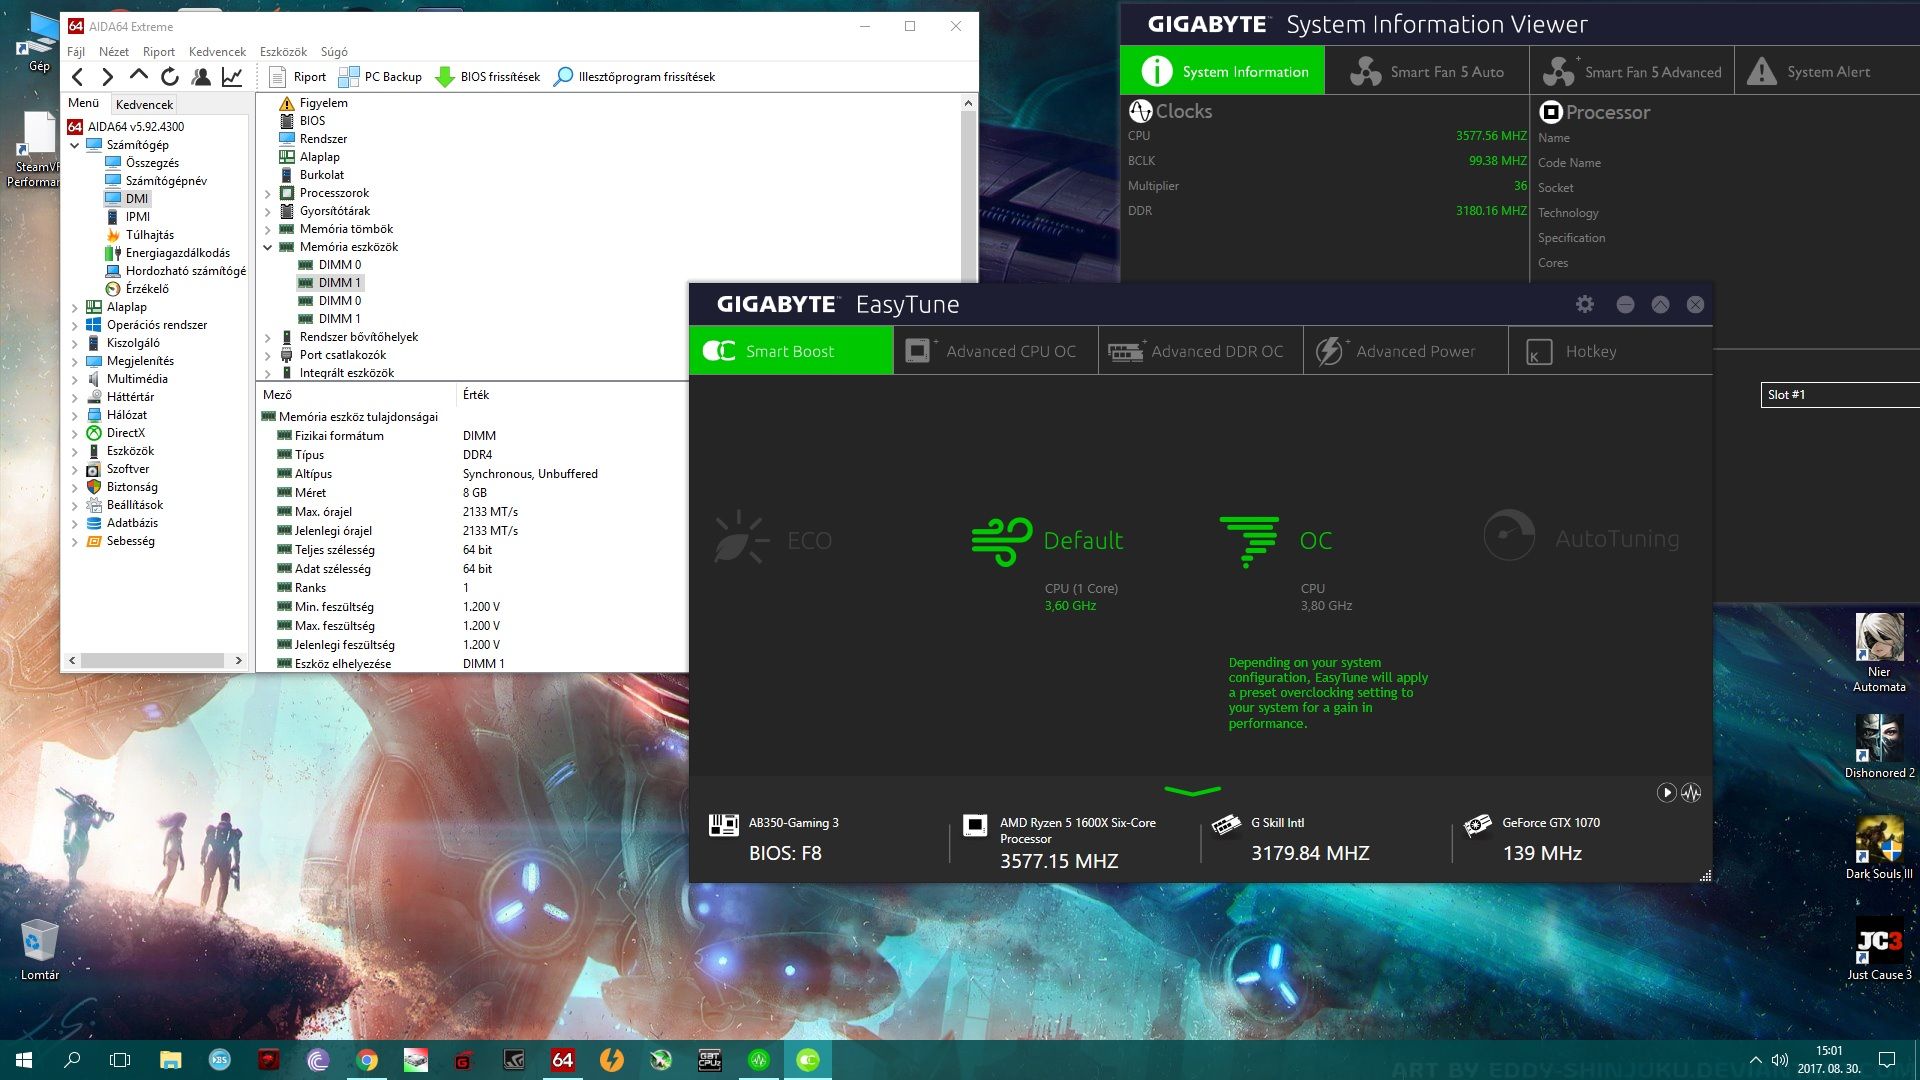Open Dishonored 2 desktop shortcut

click(x=1879, y=746)
